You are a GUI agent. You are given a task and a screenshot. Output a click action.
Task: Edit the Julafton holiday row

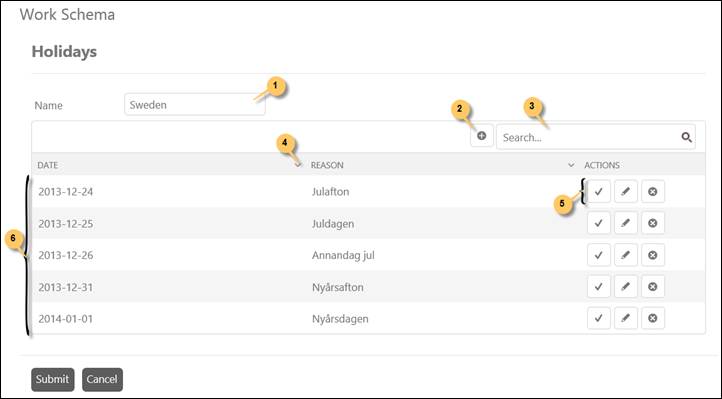(625, 191)
